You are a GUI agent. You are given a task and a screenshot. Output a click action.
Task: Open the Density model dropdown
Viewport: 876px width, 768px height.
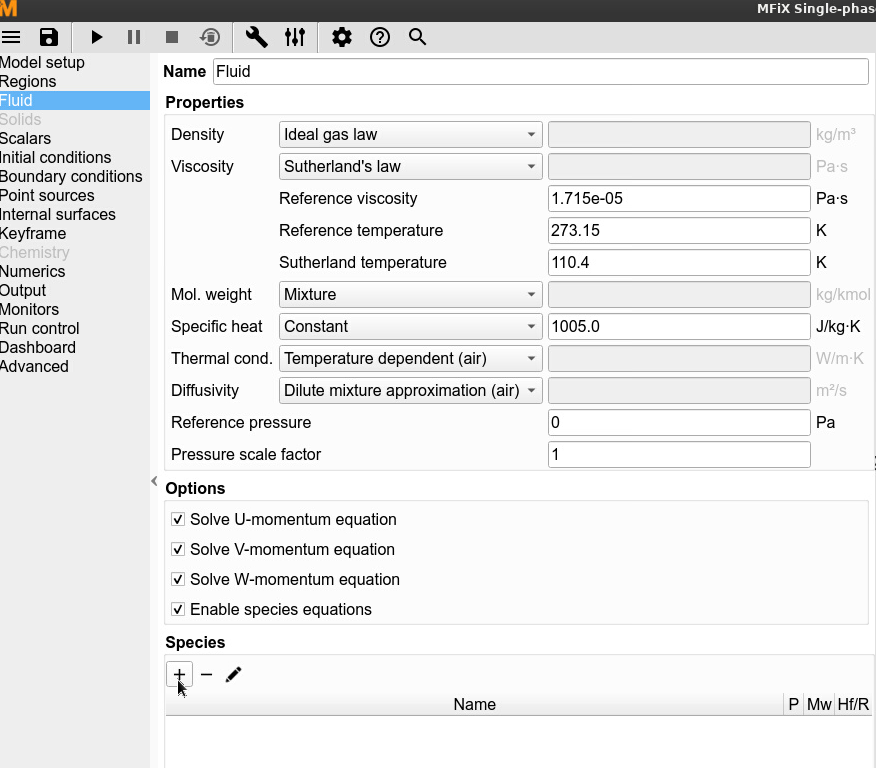point(410,135)
